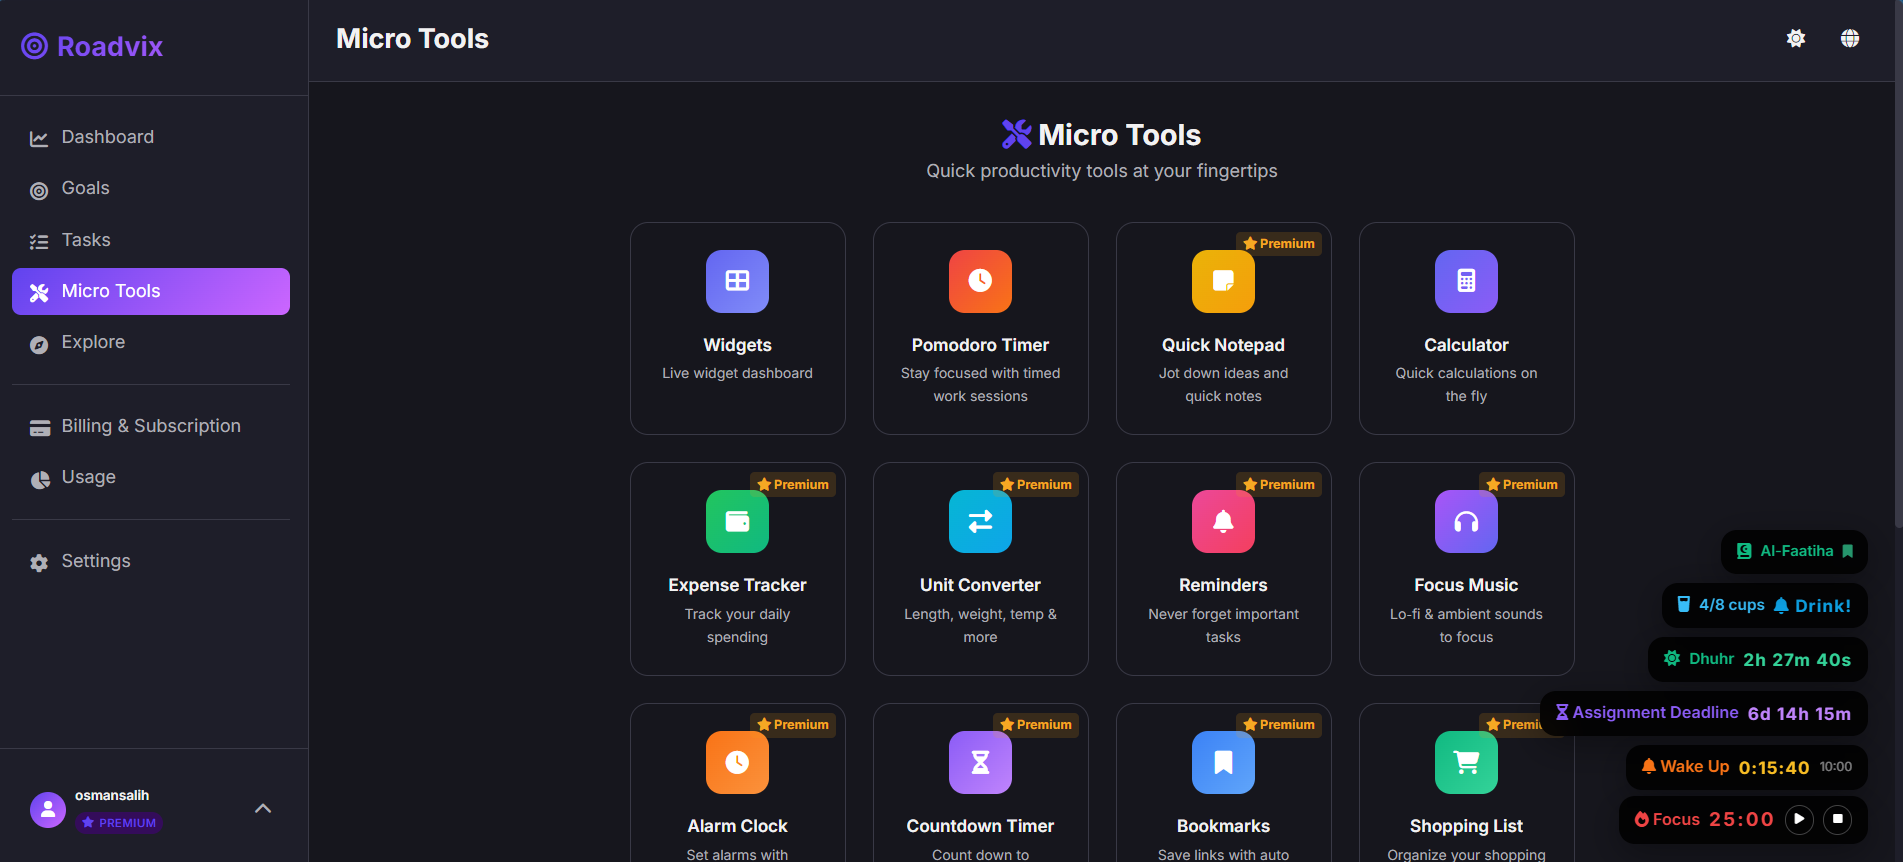The height and width of the screenshot is (862, 1903).
Task: Click Premium badge on Unit Converter
Action: 1036,484
